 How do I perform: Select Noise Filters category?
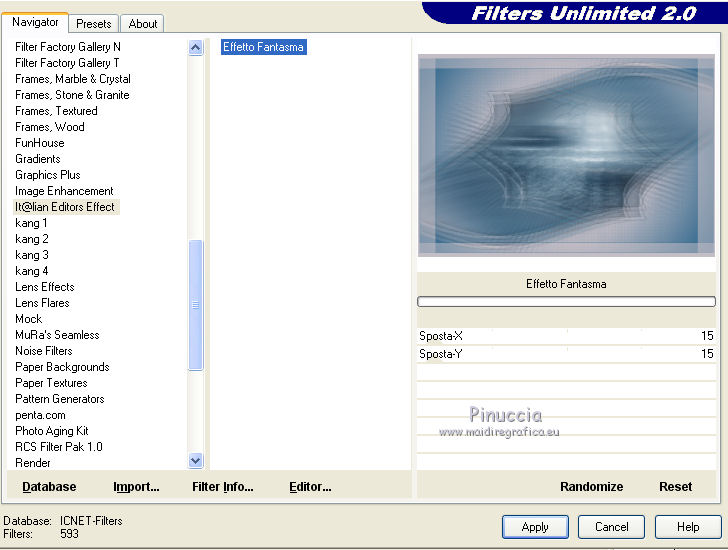(x=44, y=351)
